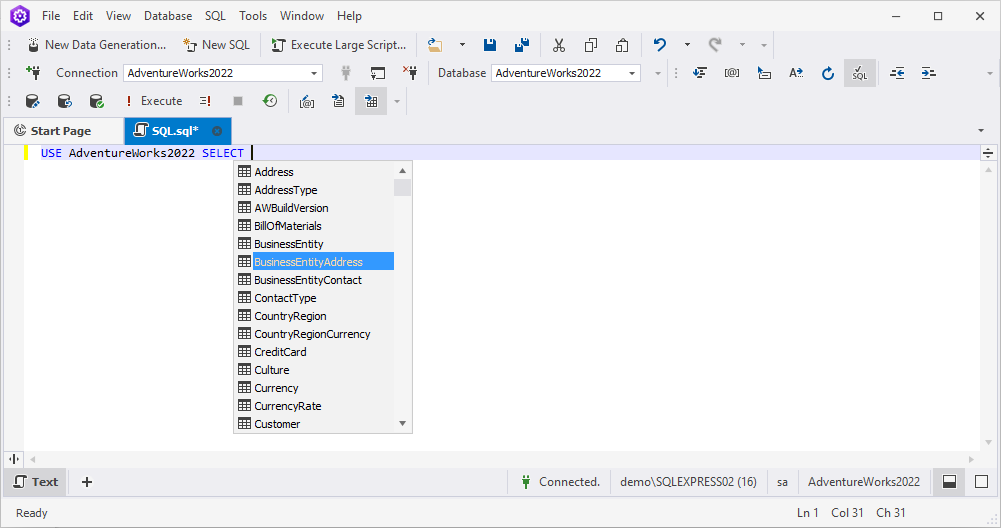1001x528 pixels.
Task: Click the New Connection plug icon
Action: [33, 73]
